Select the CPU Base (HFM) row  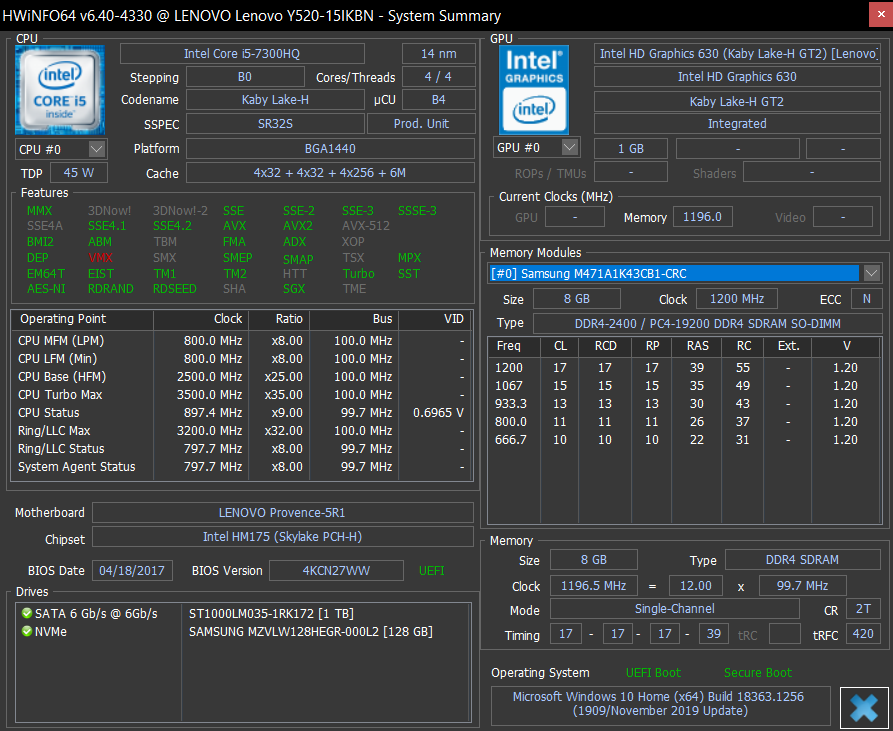(242, 376)
